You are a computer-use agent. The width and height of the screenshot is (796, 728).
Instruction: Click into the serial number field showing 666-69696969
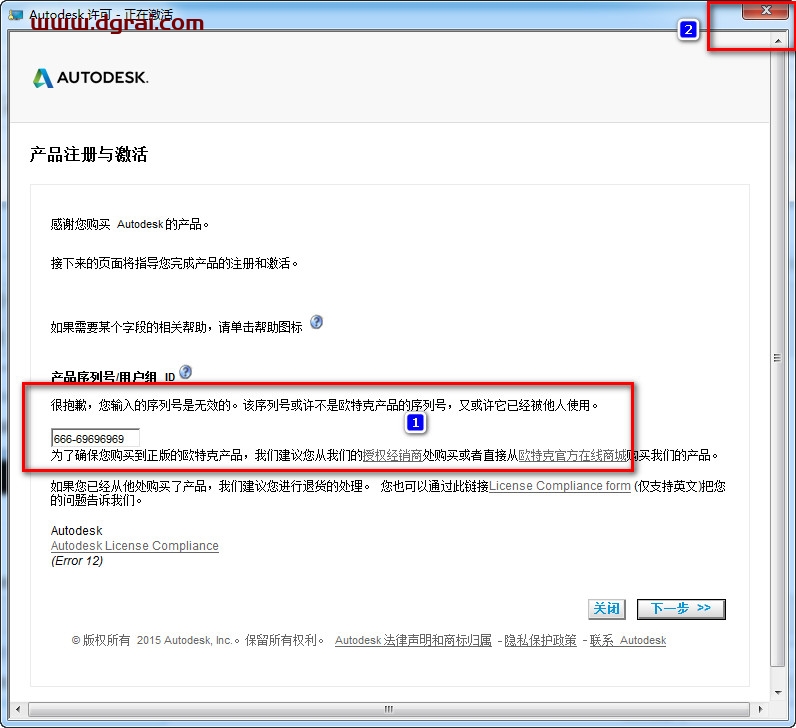pyautogui.click(x=95, y=438)
